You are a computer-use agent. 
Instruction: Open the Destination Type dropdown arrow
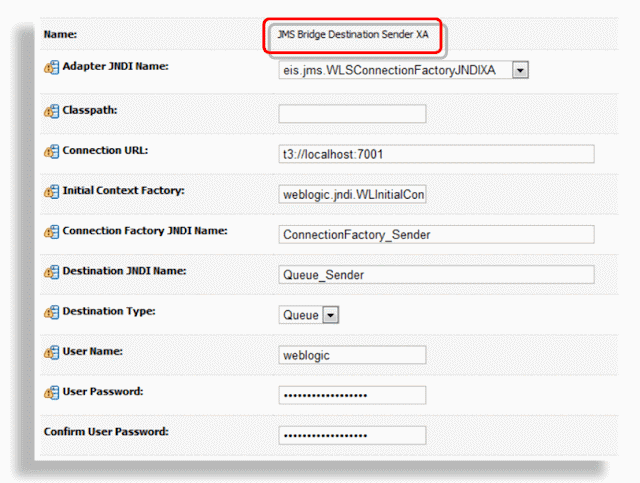click(331, 315)
